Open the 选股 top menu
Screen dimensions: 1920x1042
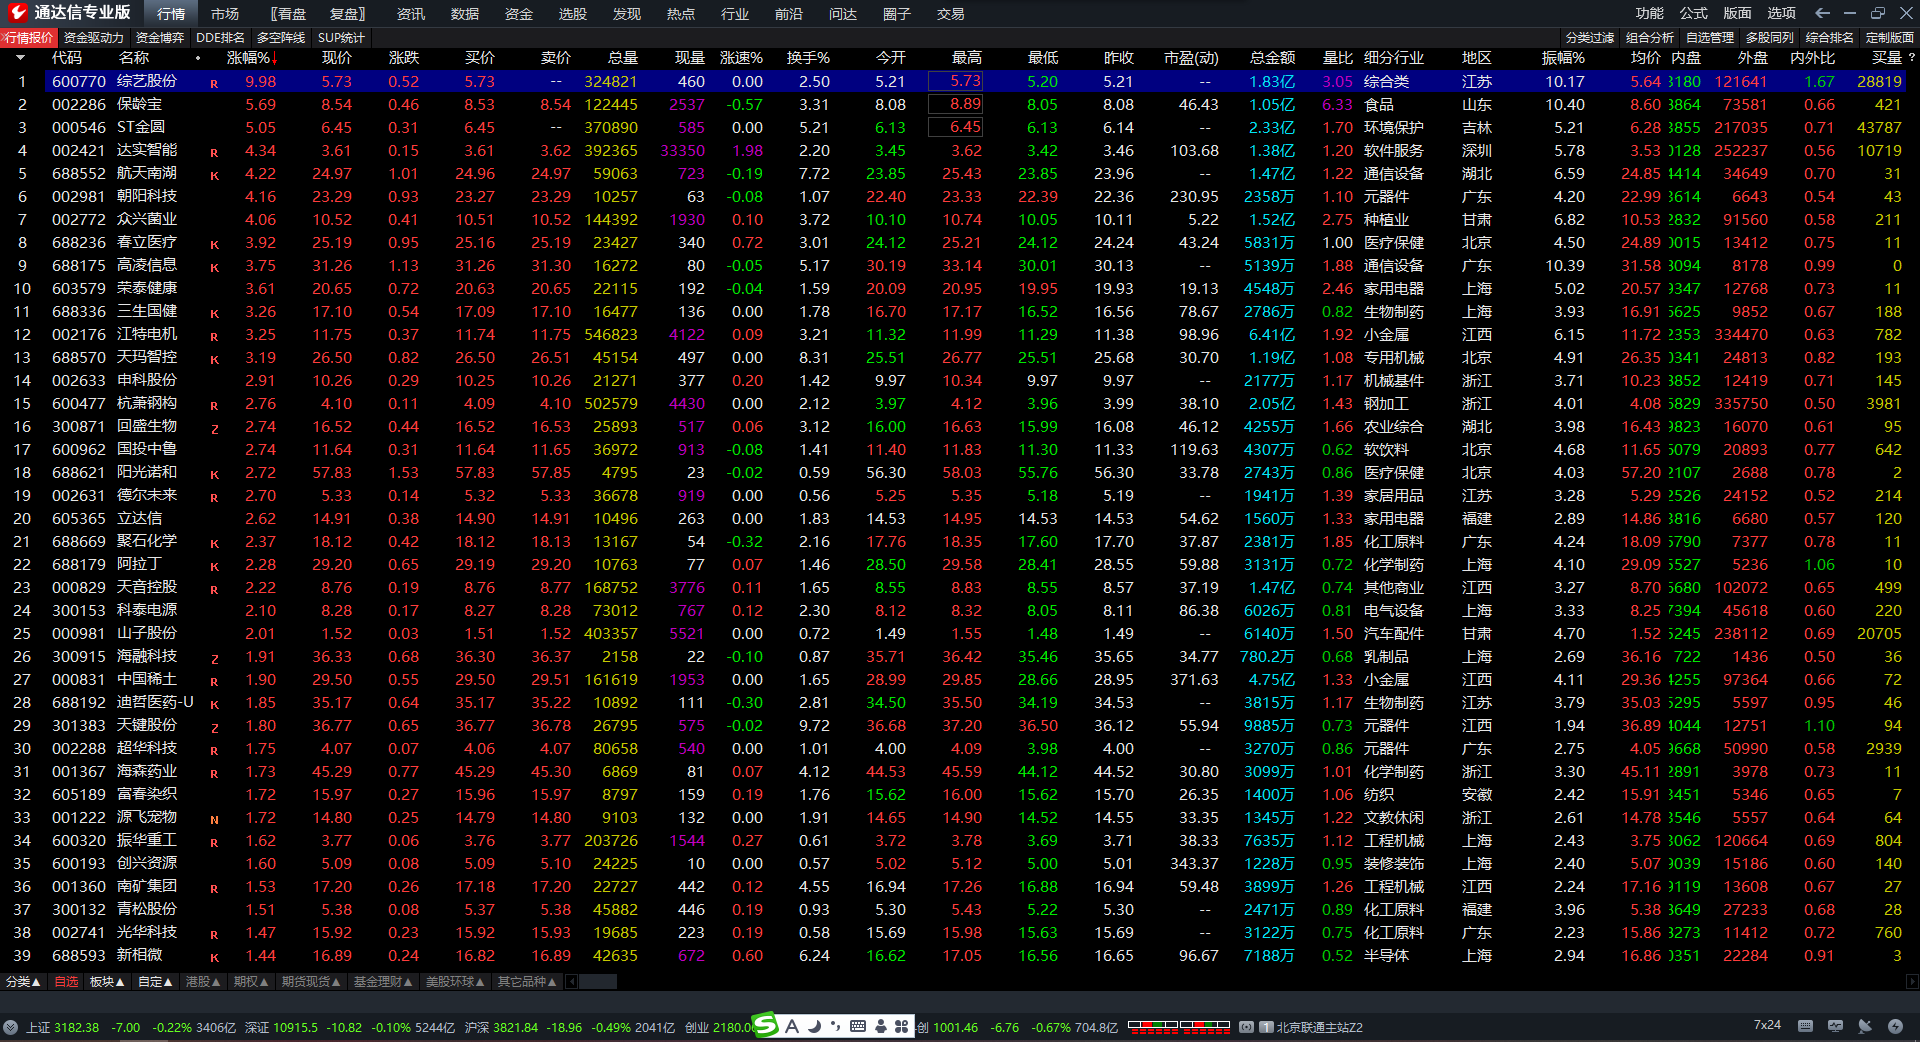click(x=573, y=14)
